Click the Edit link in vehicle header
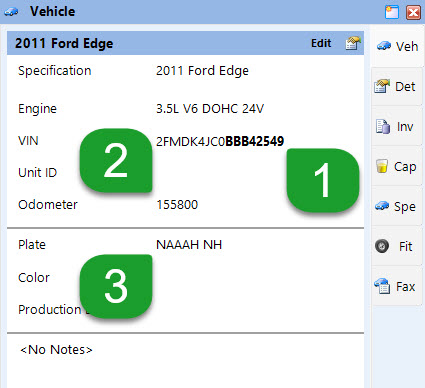 click(x=321, y=43)
